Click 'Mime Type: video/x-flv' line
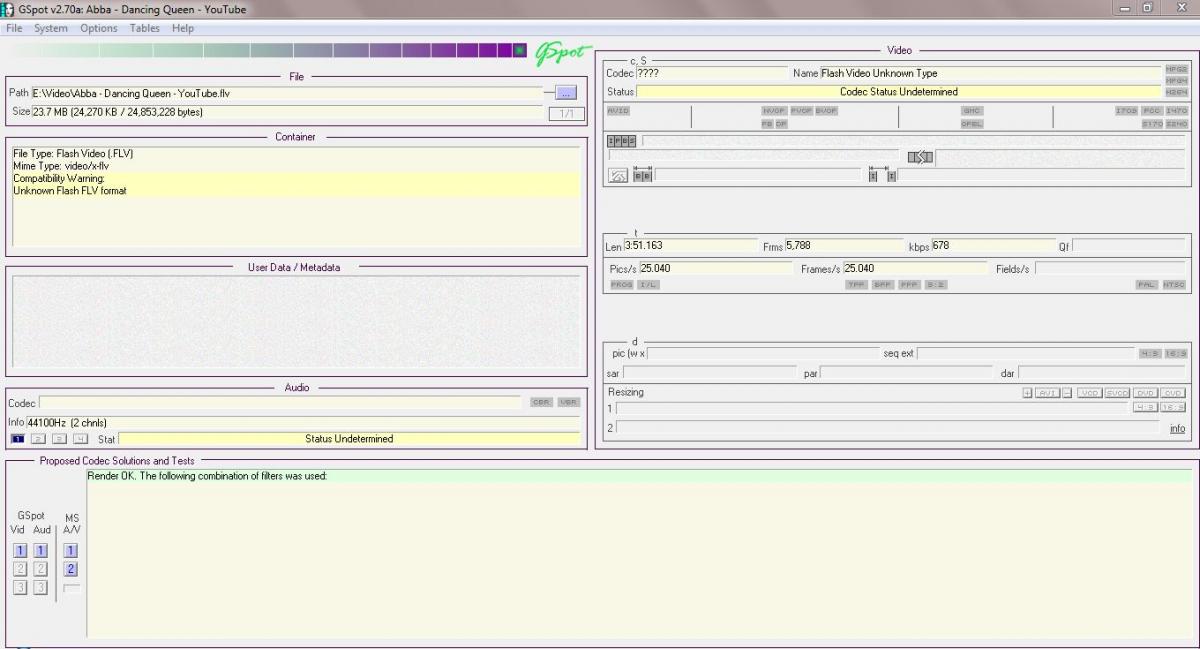 click(61, 166)
